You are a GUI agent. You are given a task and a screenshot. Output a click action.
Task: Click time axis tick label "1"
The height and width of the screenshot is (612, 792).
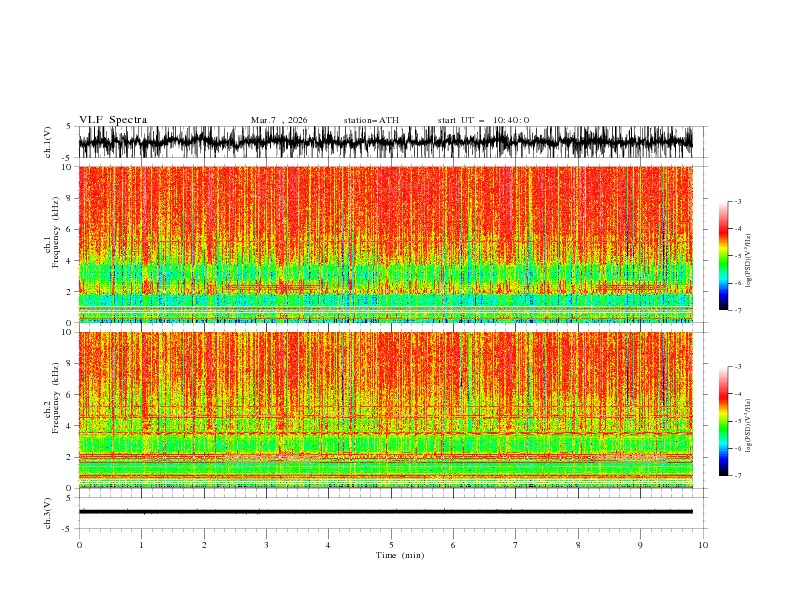tap(141, 545)
